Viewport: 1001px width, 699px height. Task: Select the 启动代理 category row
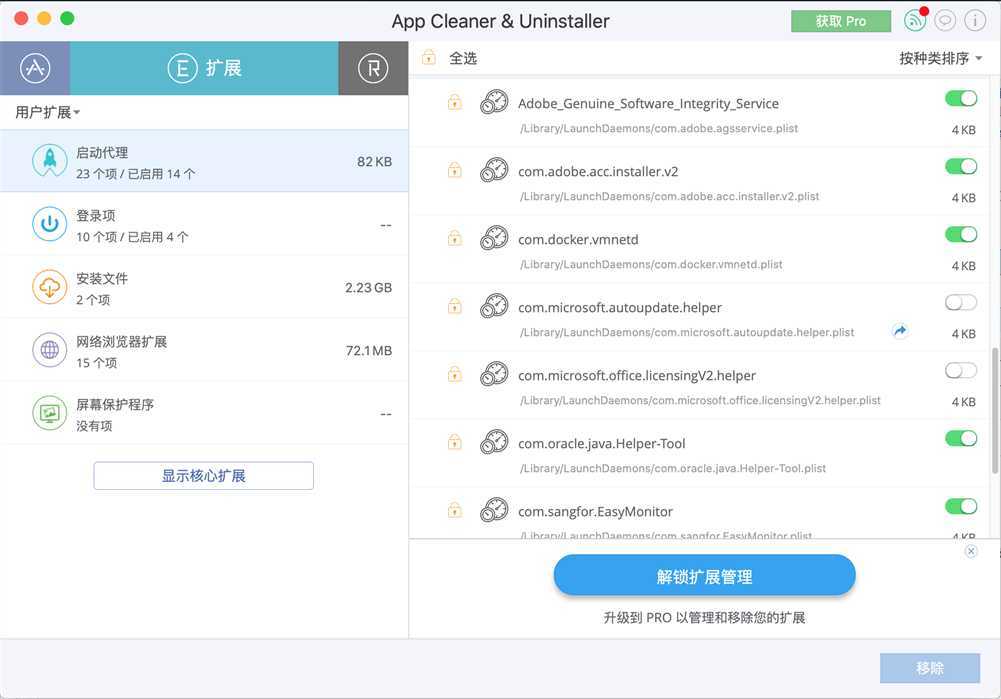(x=204, y=162)
